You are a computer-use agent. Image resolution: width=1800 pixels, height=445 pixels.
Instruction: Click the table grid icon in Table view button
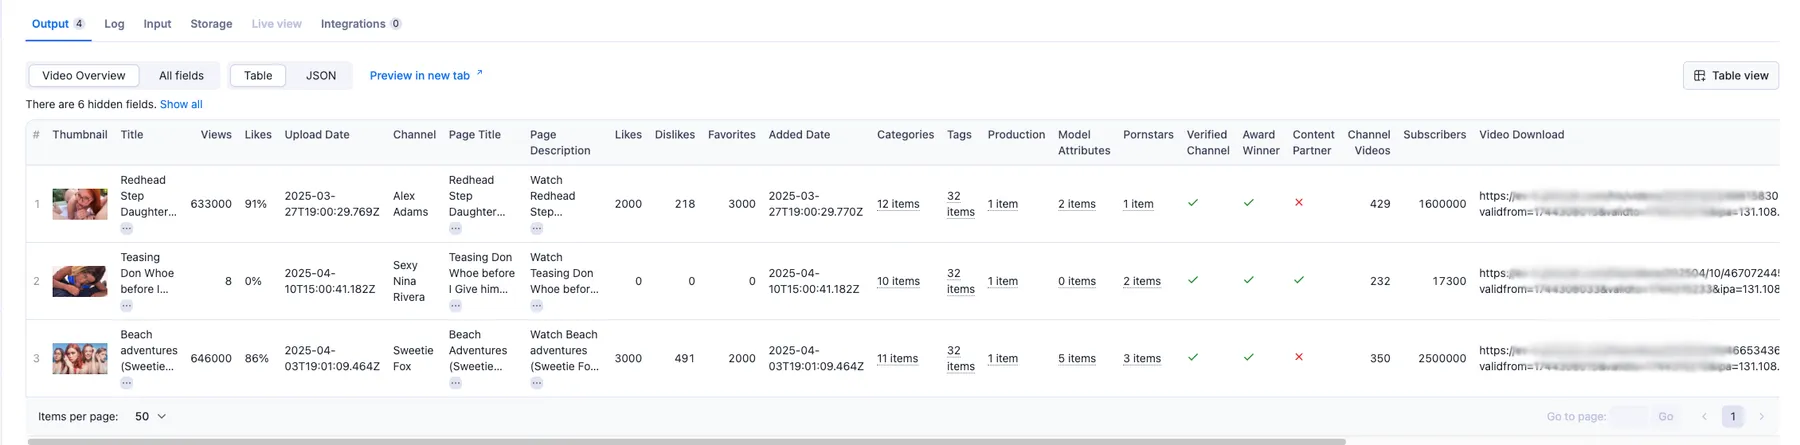[1699, 76]
